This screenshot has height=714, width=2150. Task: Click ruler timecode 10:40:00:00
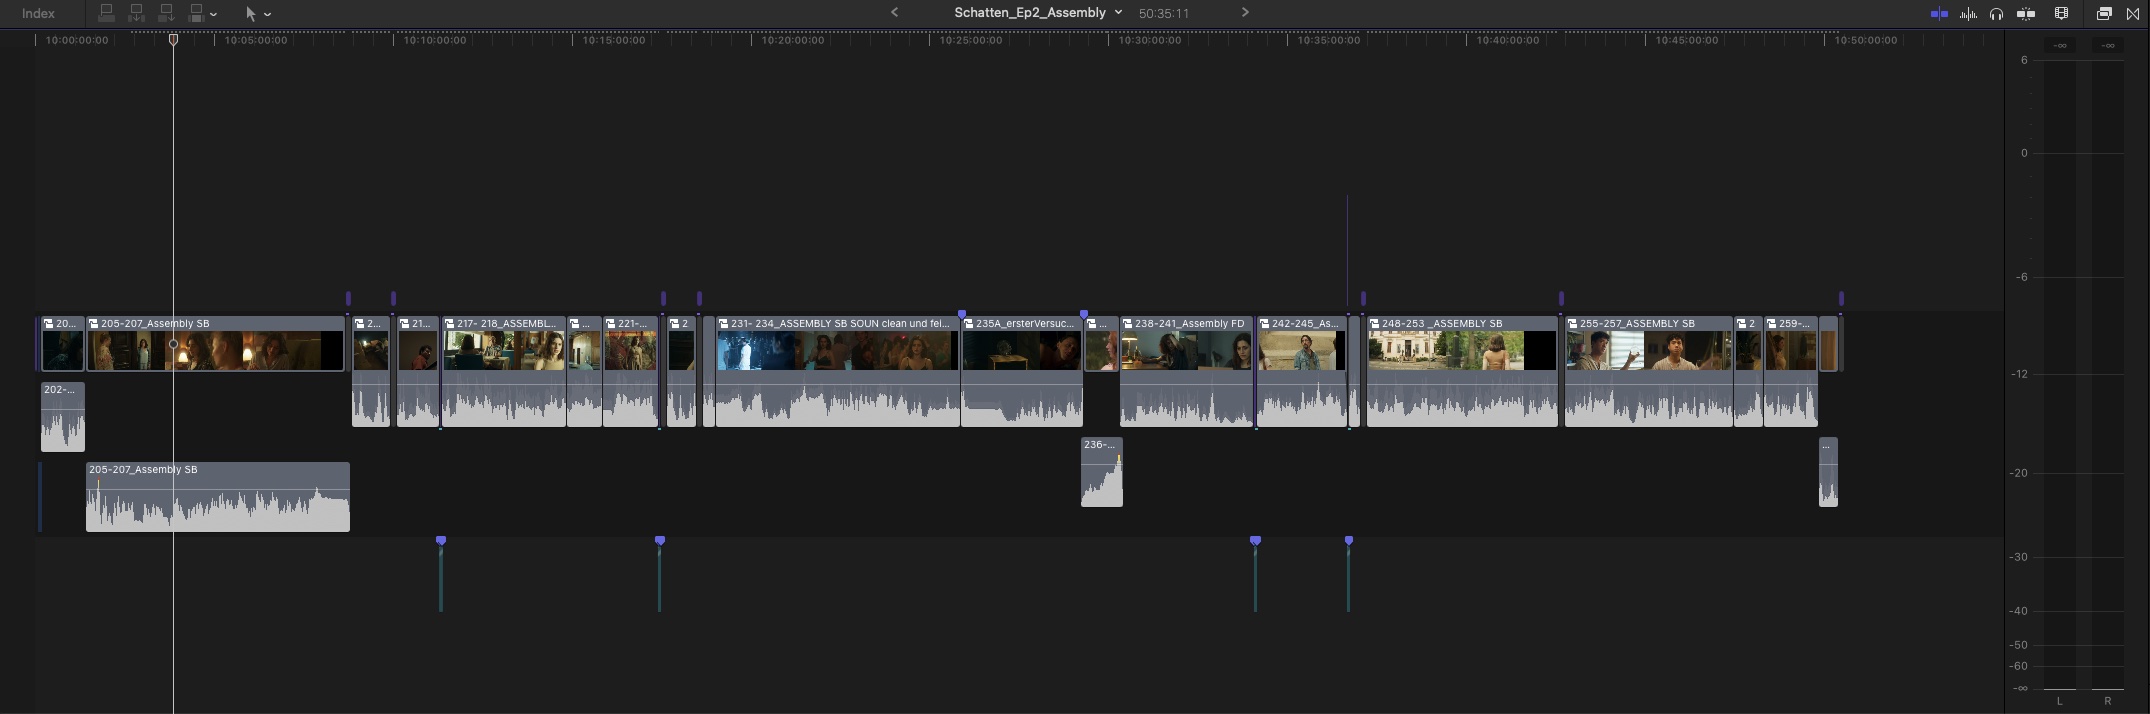click(1508, 41)
